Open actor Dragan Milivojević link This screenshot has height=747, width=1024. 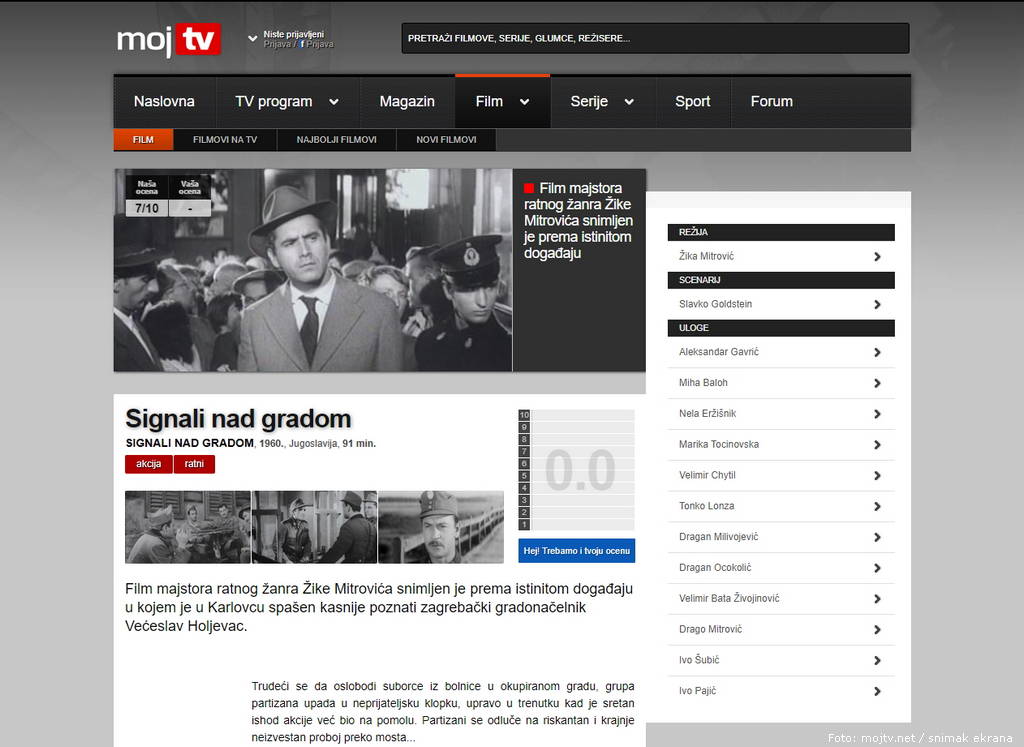pos(718,536)
